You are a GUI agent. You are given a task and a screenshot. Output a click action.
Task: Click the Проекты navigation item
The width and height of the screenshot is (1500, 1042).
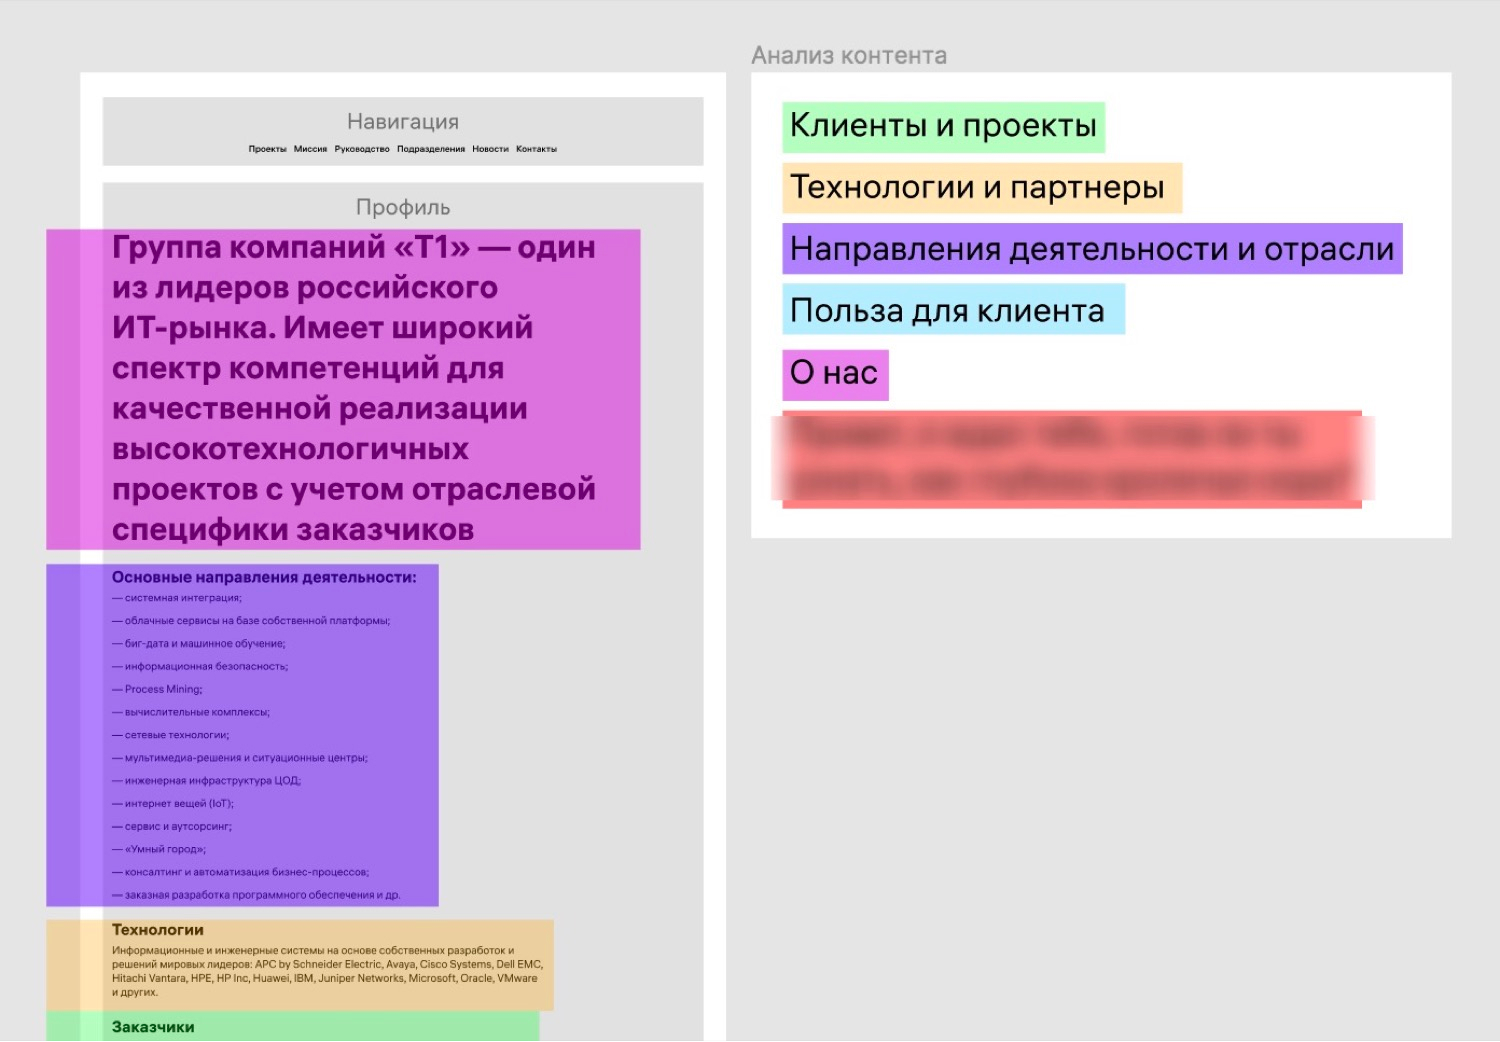tap(267, 149)
